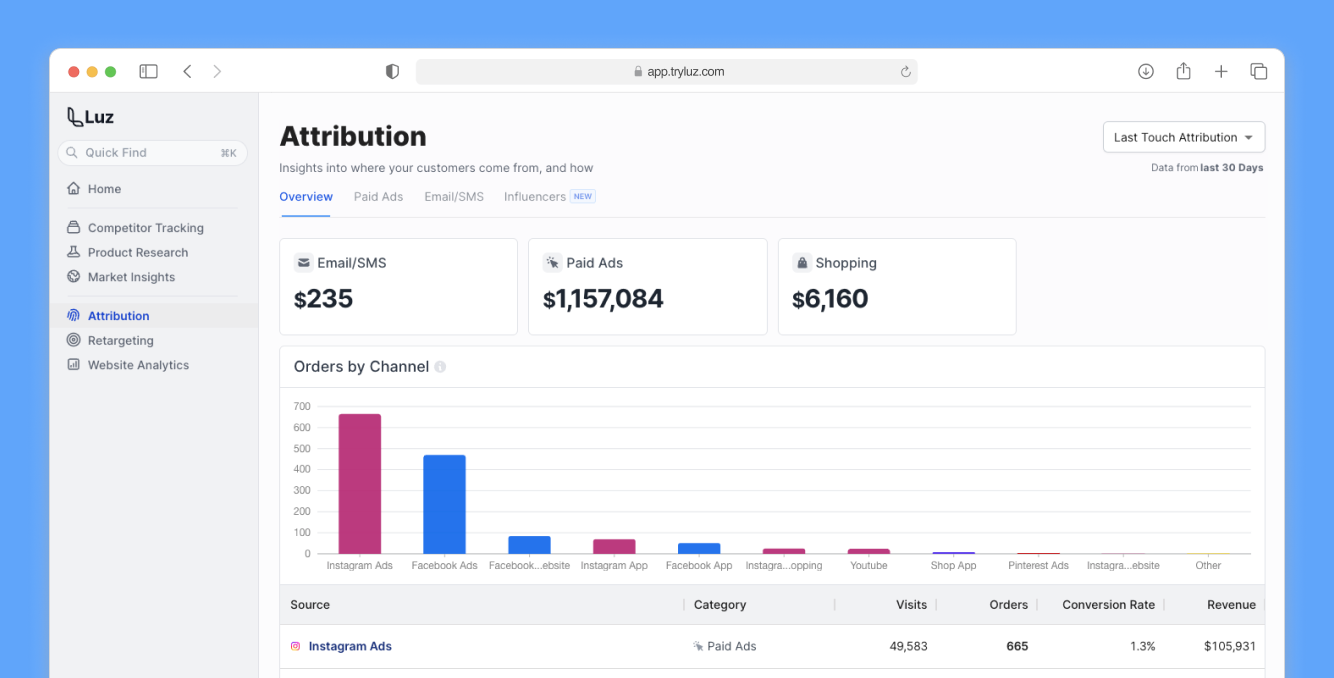
Task: Open Competitor Tracking in the sidebar
Action: [145, 228]
